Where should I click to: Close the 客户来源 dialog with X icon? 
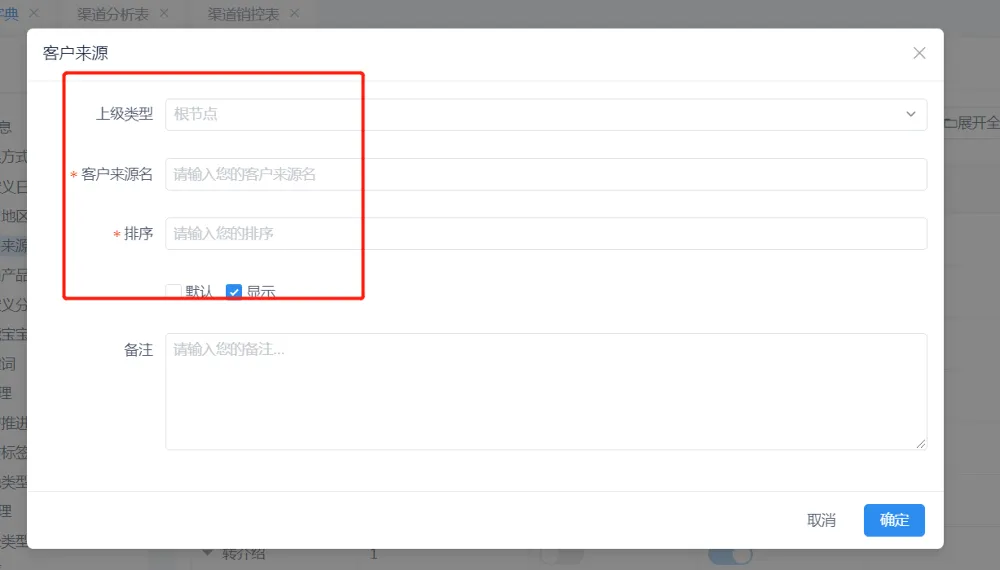[x=919, y=53]
